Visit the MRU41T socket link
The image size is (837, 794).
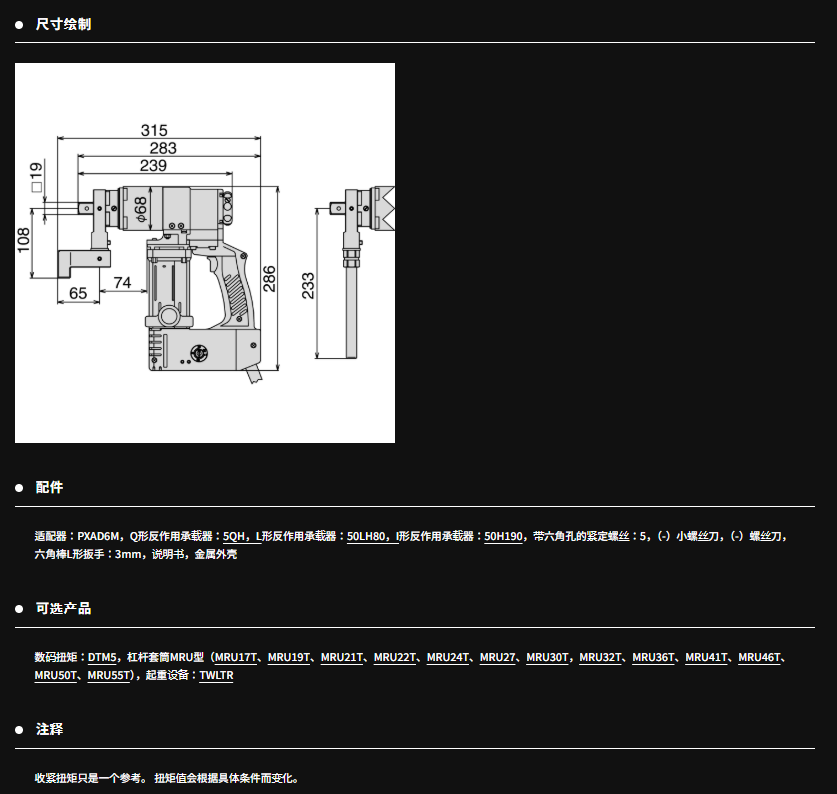pyautogui.click(x=707, y=658)
